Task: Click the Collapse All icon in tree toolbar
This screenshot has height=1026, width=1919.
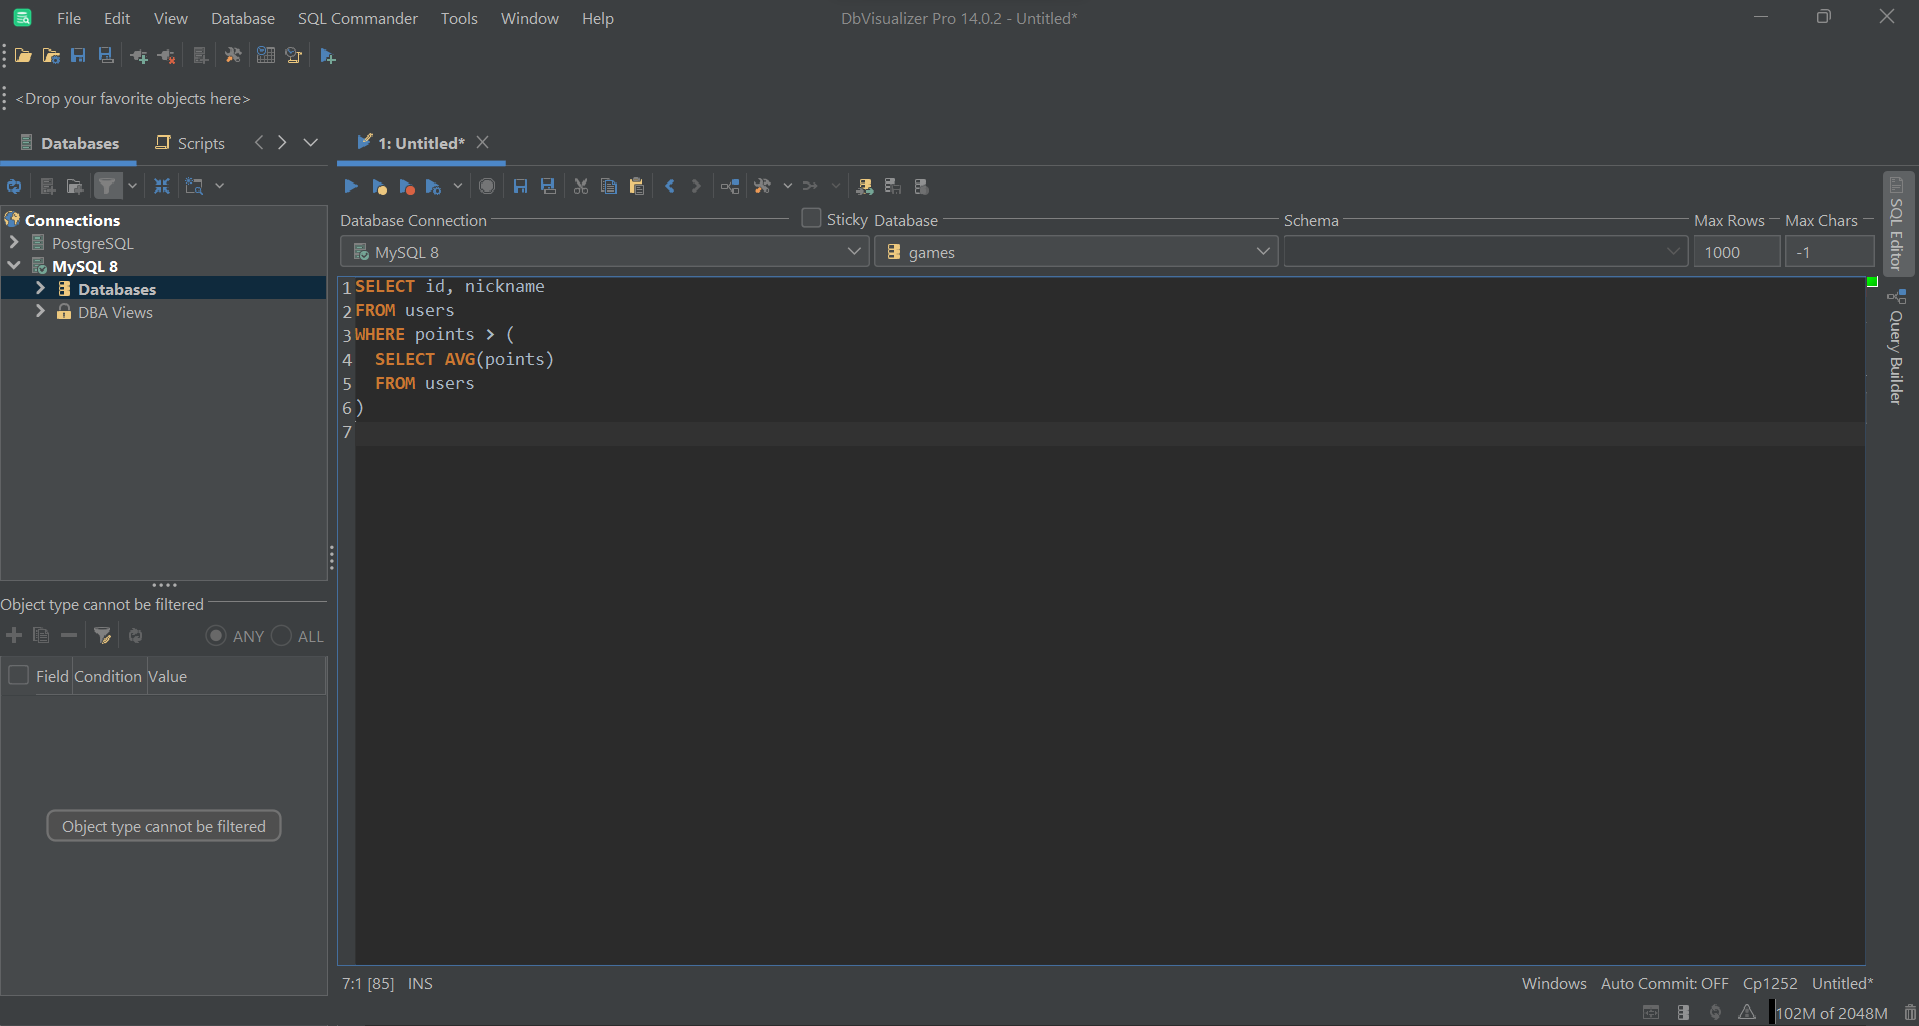Action: [161, 185]
